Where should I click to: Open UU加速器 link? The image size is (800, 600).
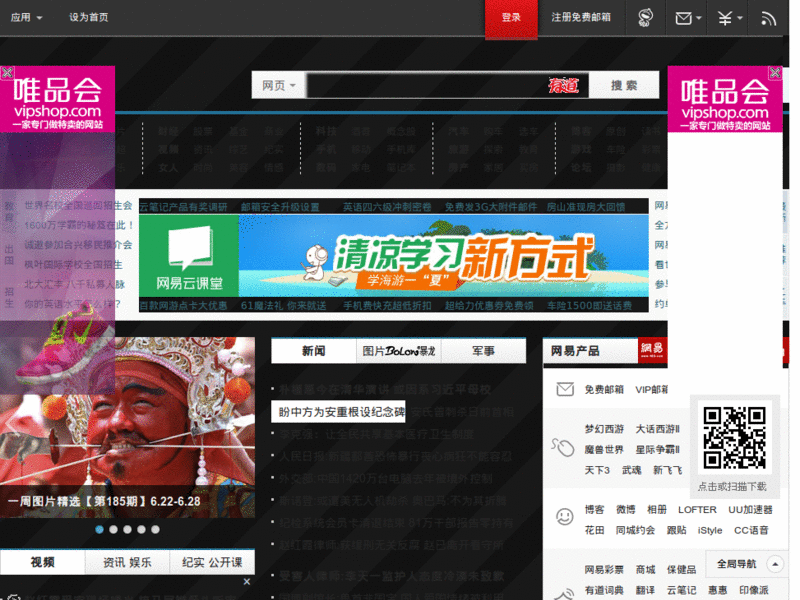tap(750, 509)
